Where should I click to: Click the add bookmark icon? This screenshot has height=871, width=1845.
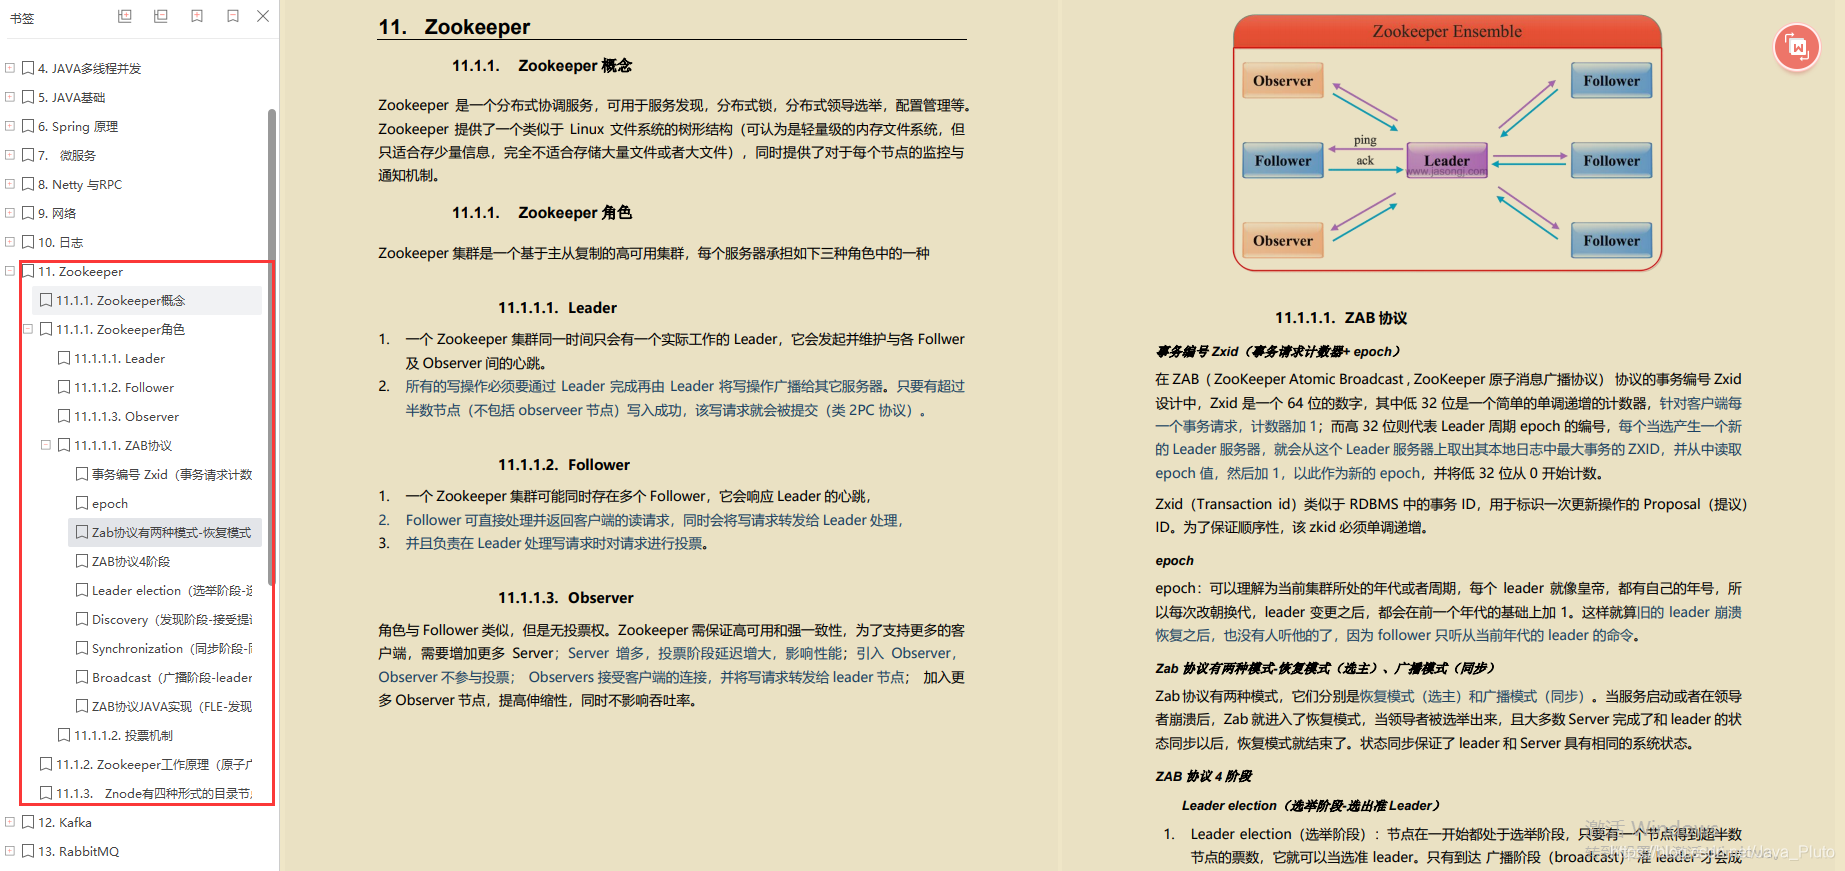point(197,16)
